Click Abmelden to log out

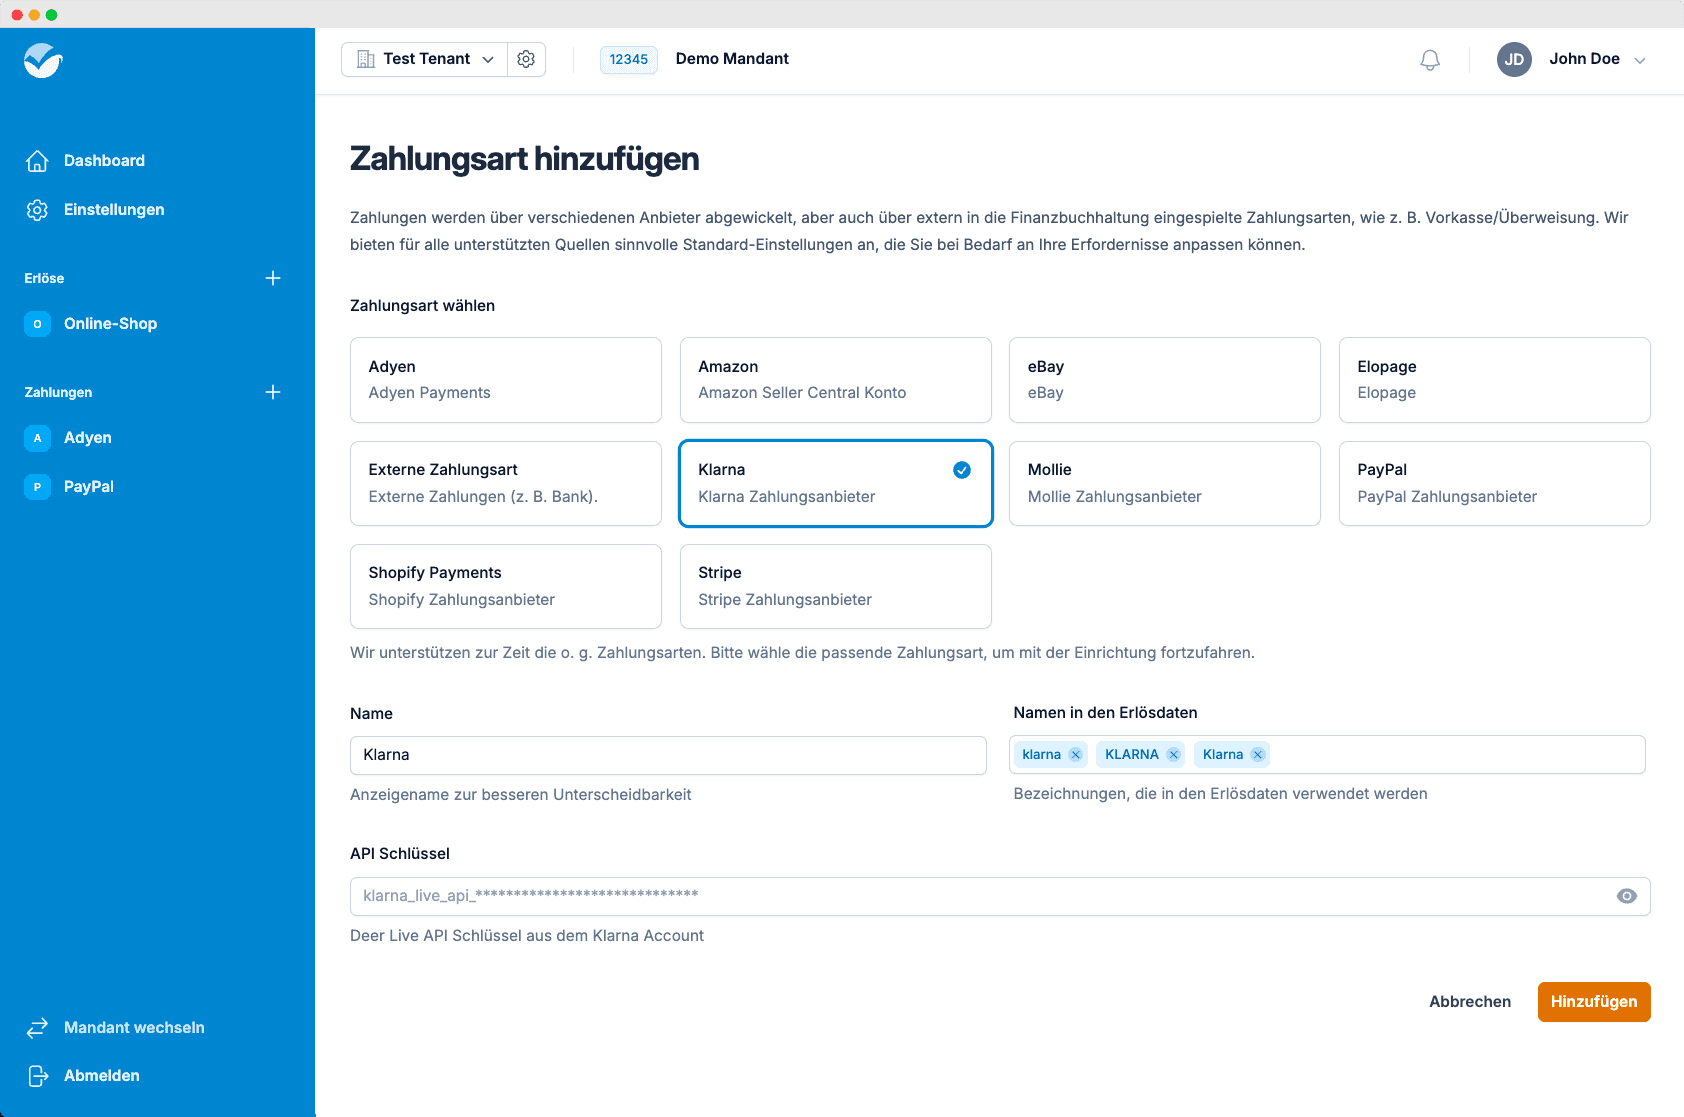coord(102,1076)
